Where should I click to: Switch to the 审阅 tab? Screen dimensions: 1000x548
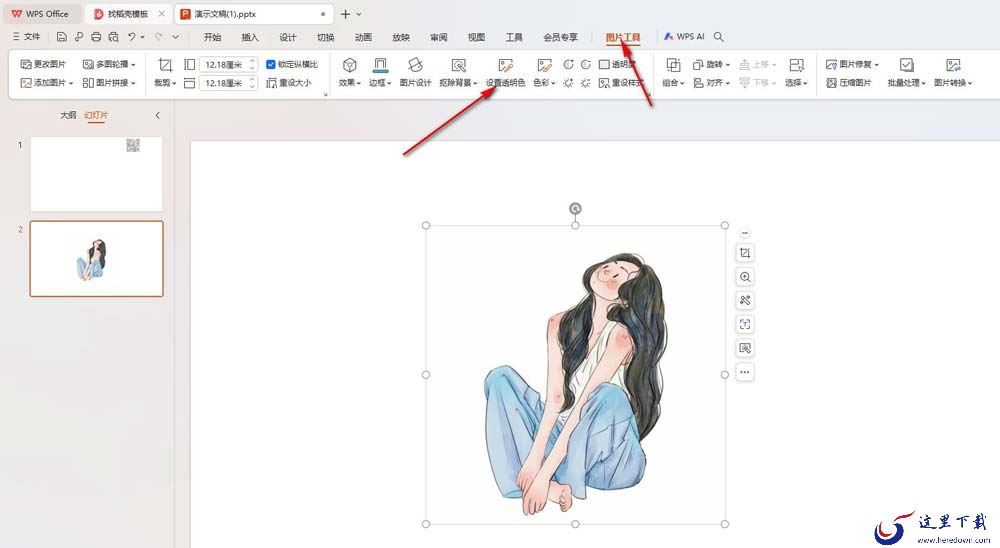[439, 37]
